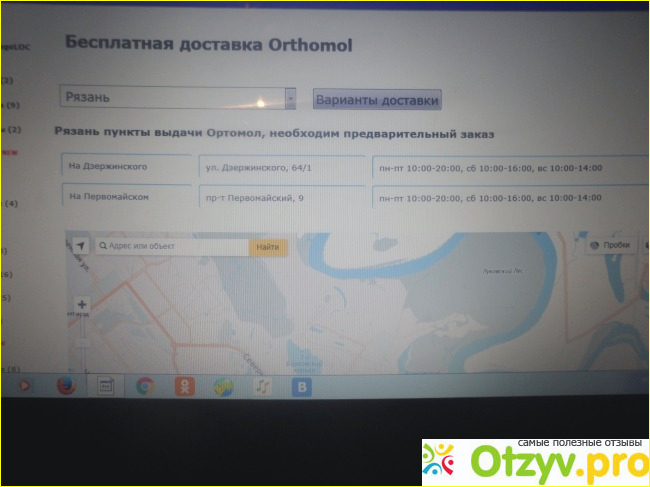The image size is (650, 487).
Task: Open Google Chrome from the taskbar
Action: tap(145, 387)
